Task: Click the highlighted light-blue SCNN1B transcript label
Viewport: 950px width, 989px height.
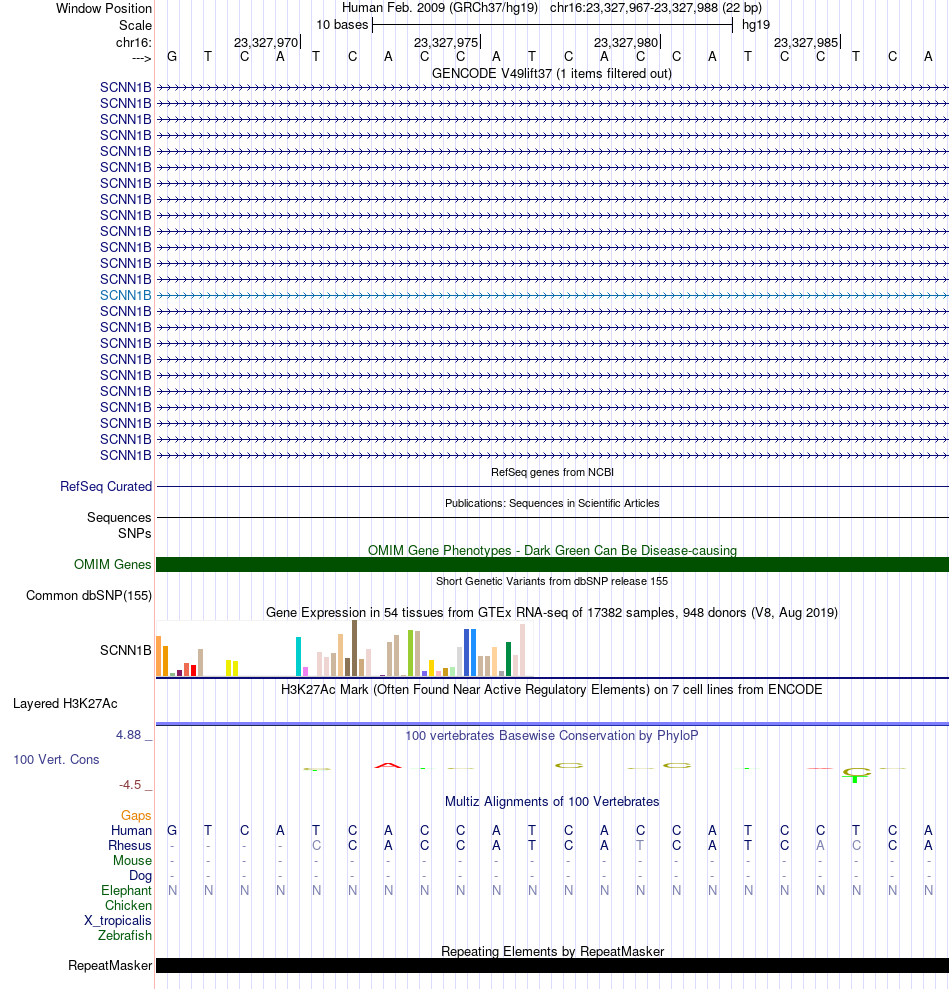Action: 126,295
